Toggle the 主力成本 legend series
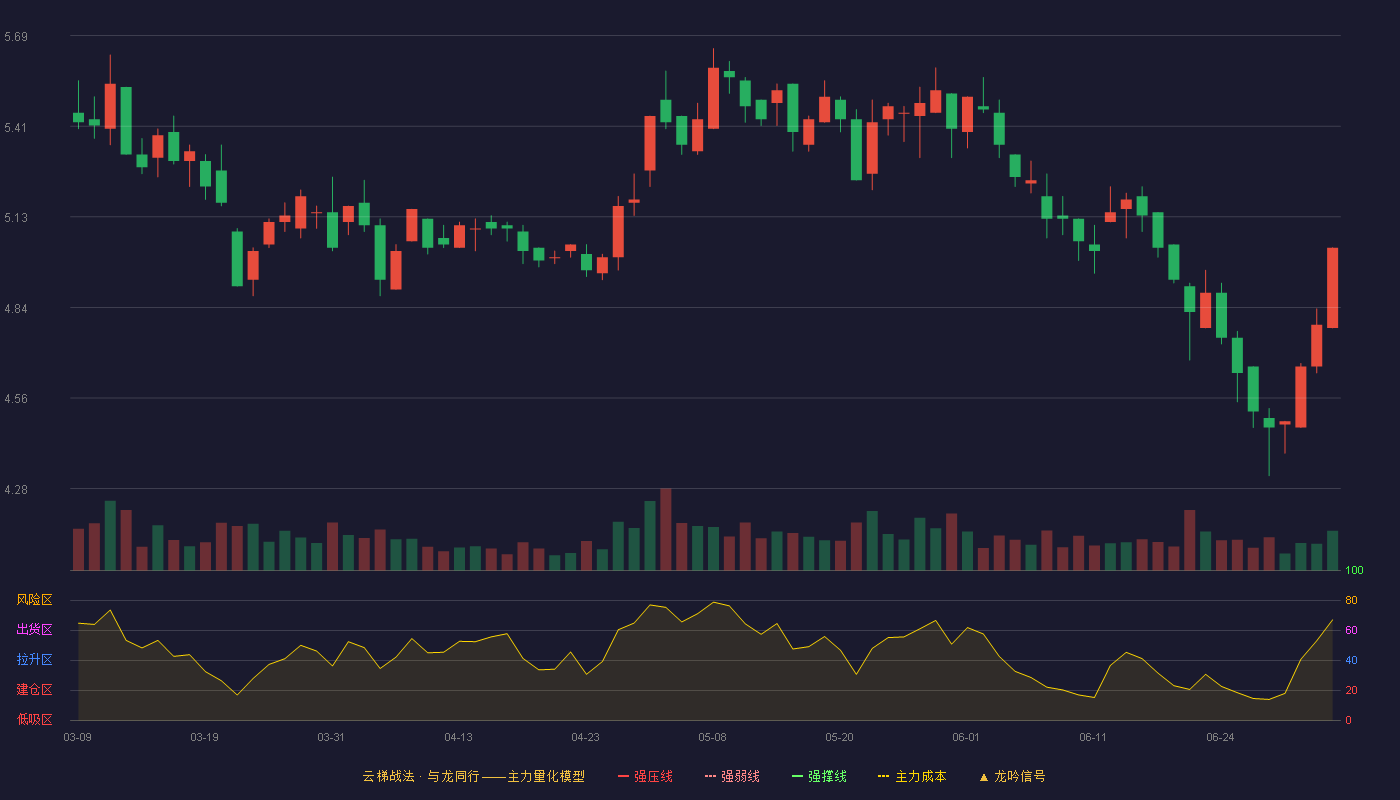Screen dimensions: 1400x800 (912, 776)
